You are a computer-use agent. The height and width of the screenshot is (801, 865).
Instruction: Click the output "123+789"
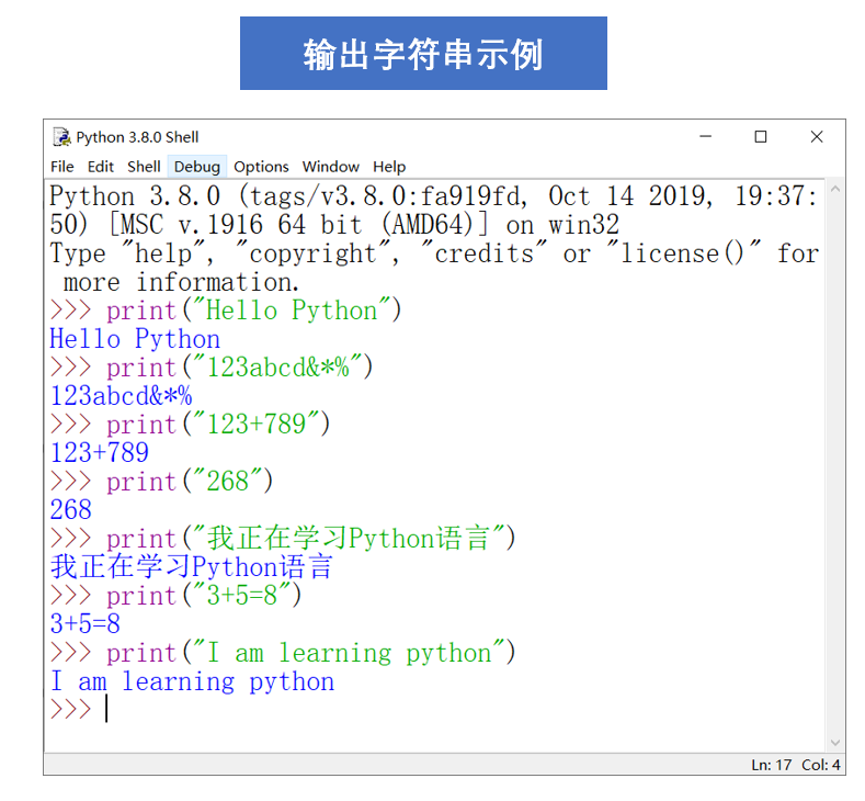(x=99, y=453)
